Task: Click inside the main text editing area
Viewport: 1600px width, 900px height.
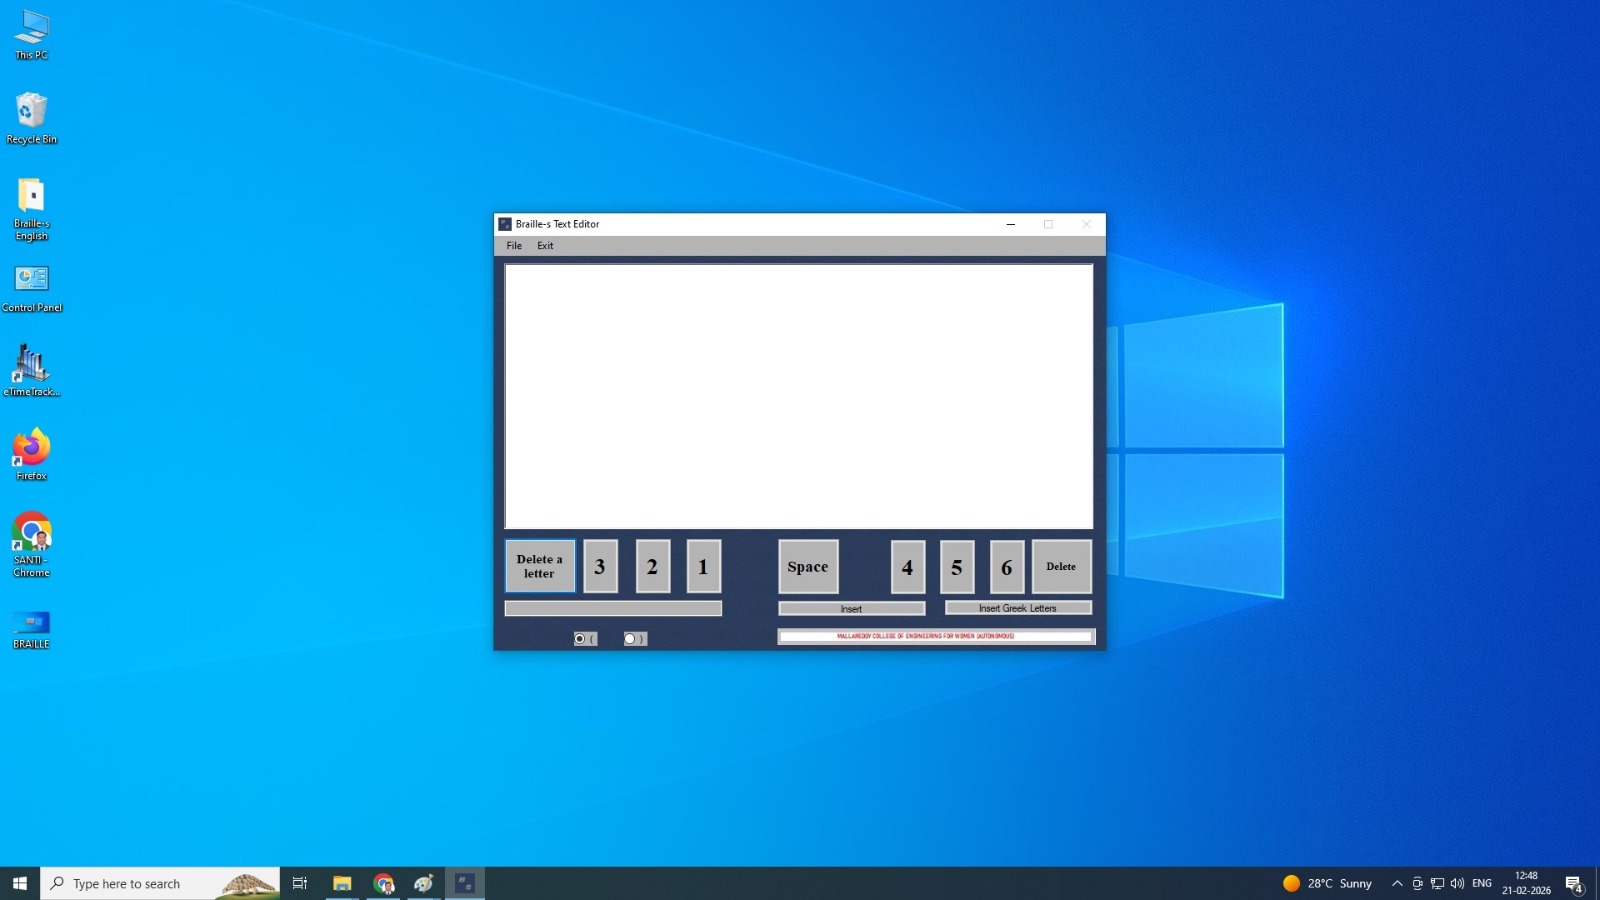Action: click(x=798, y=396)
